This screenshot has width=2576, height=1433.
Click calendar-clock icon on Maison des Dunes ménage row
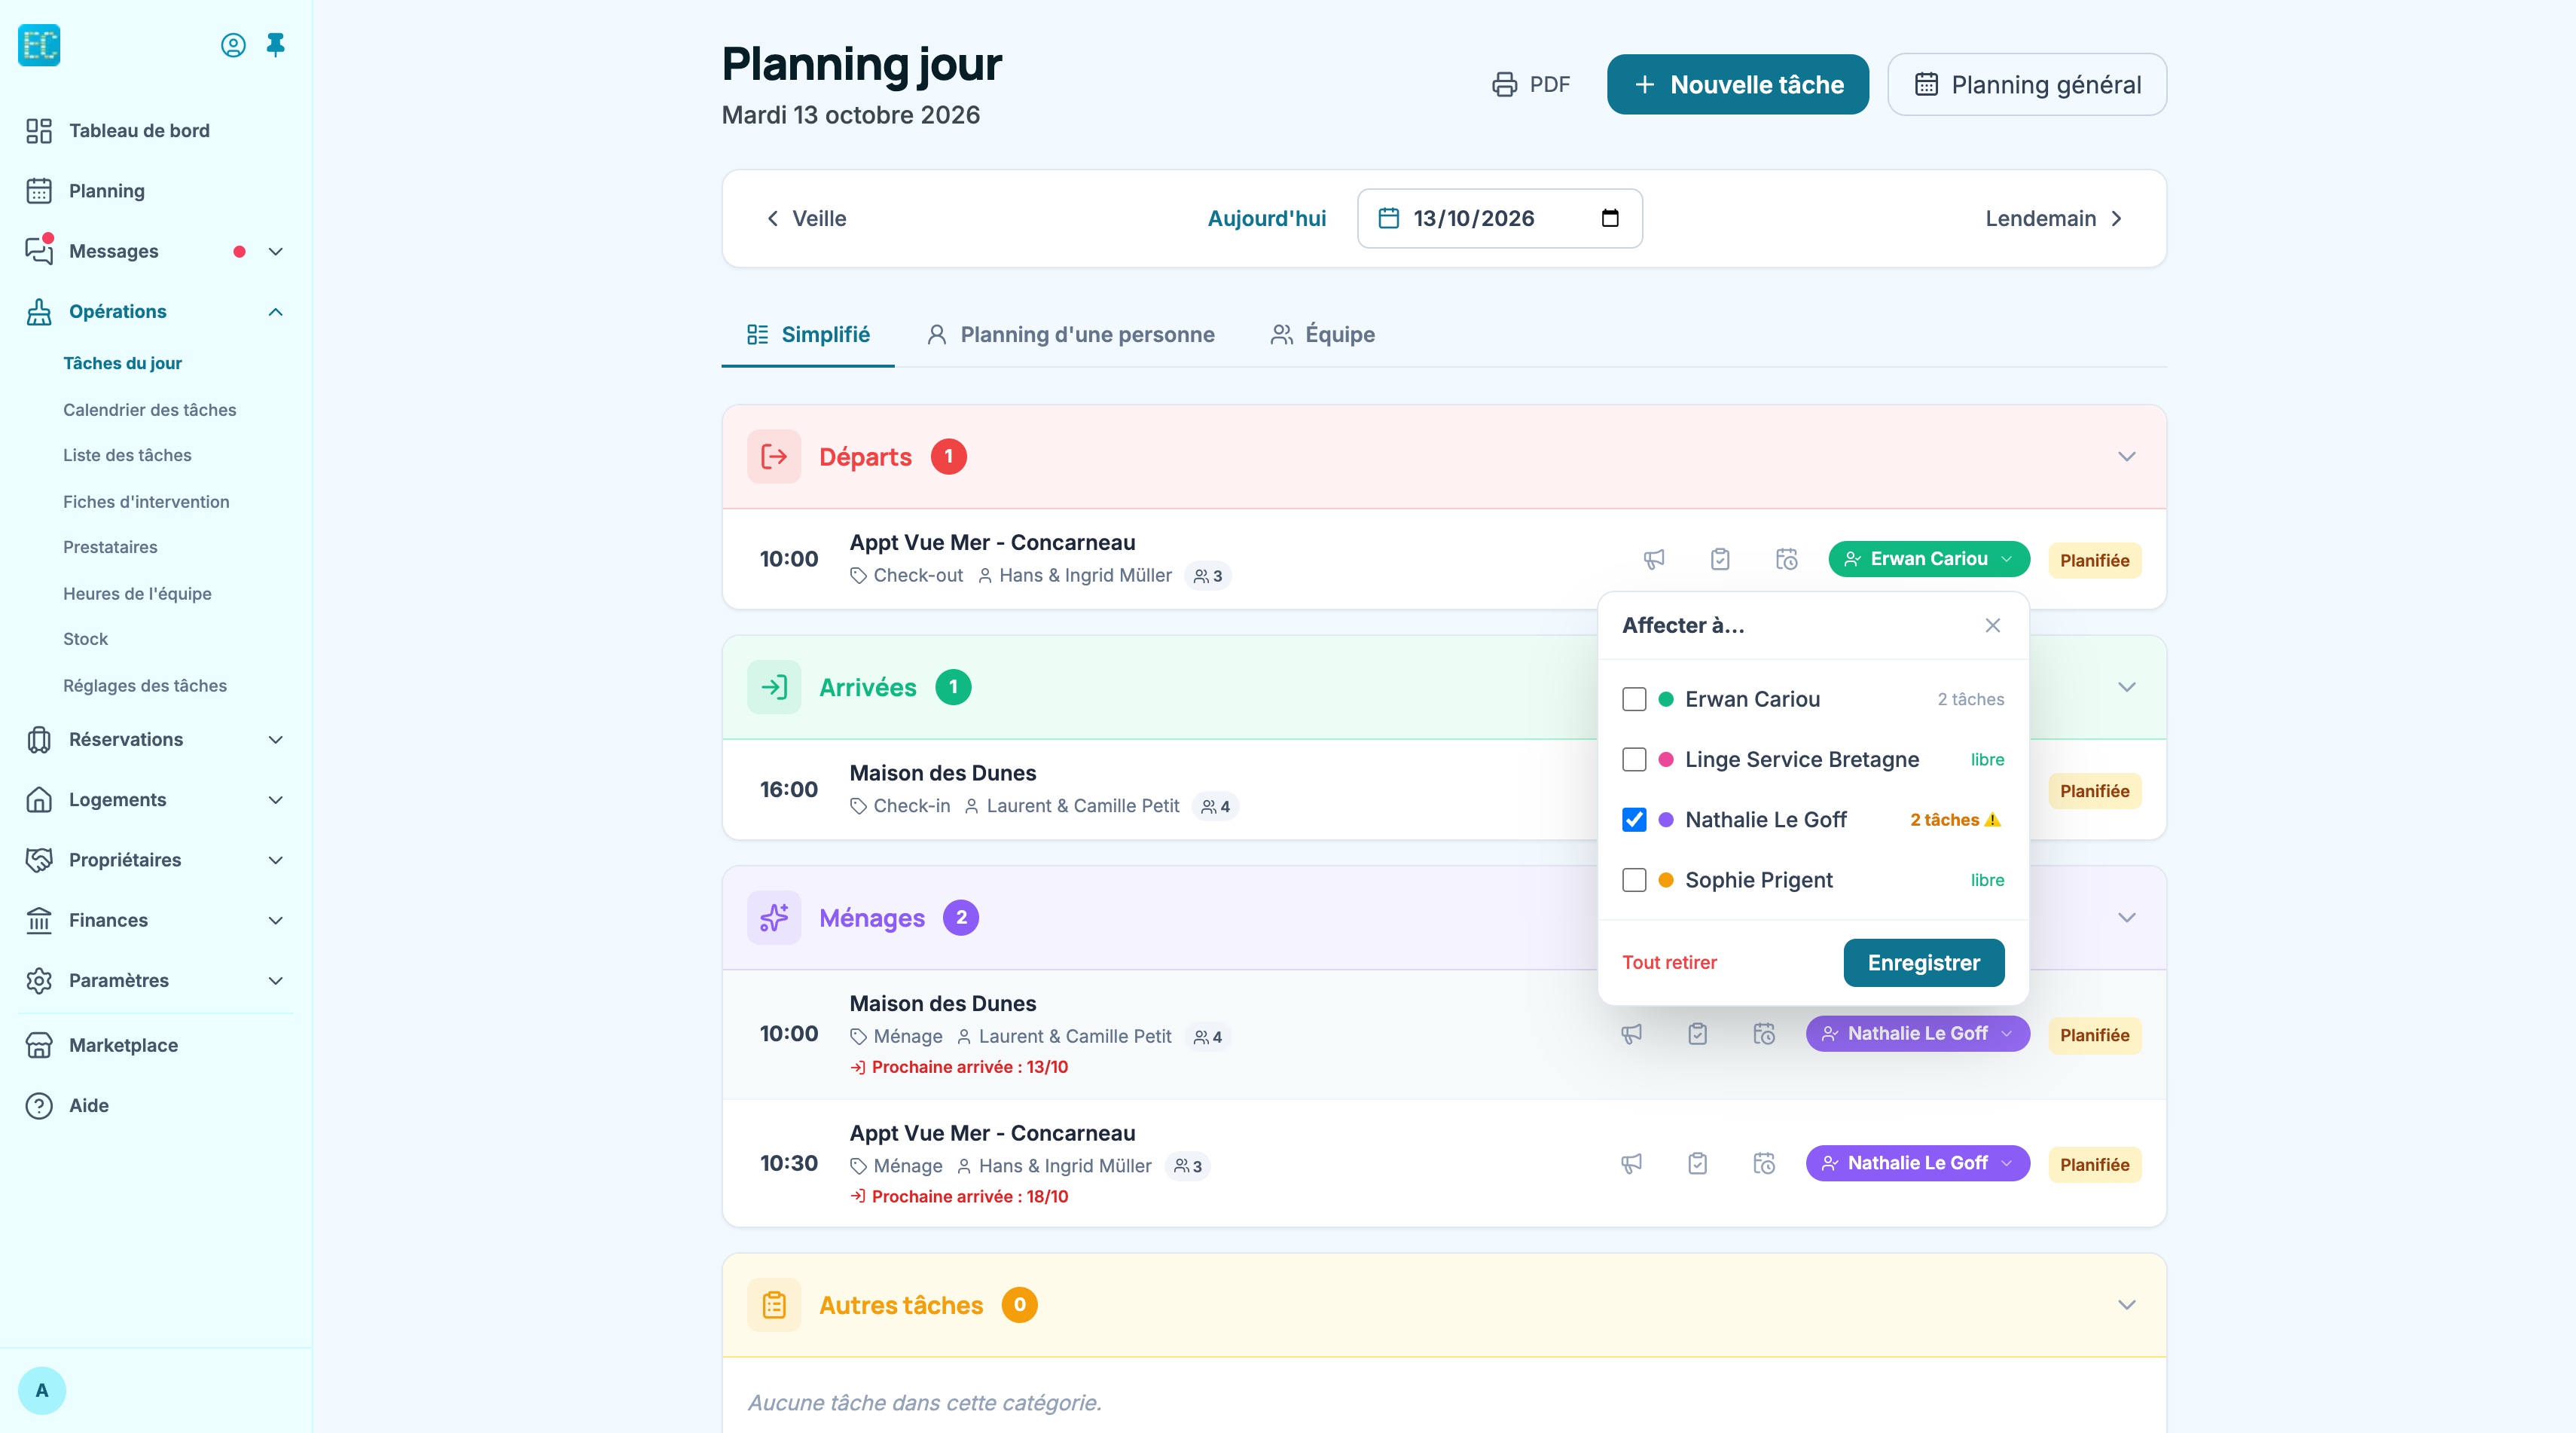[1764, 1034]
